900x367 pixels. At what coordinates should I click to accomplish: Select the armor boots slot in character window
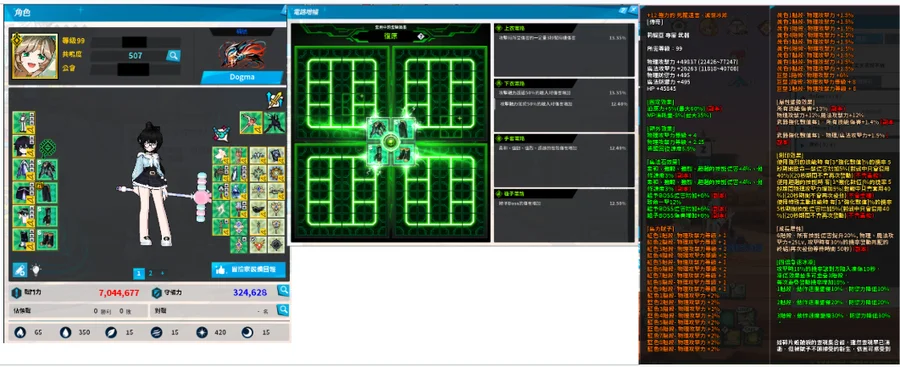pyautogui.click(x=46, y=239)
